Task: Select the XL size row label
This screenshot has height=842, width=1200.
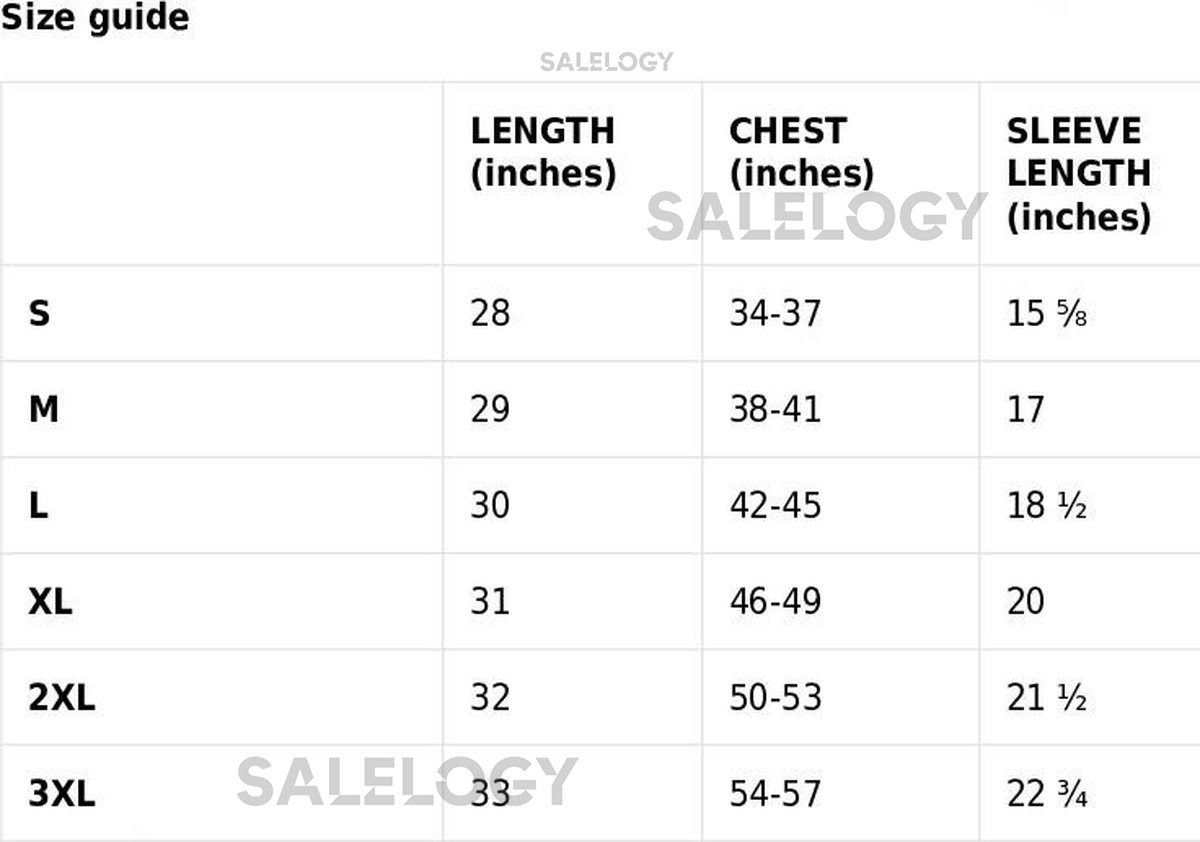Action: coord(50,601)
